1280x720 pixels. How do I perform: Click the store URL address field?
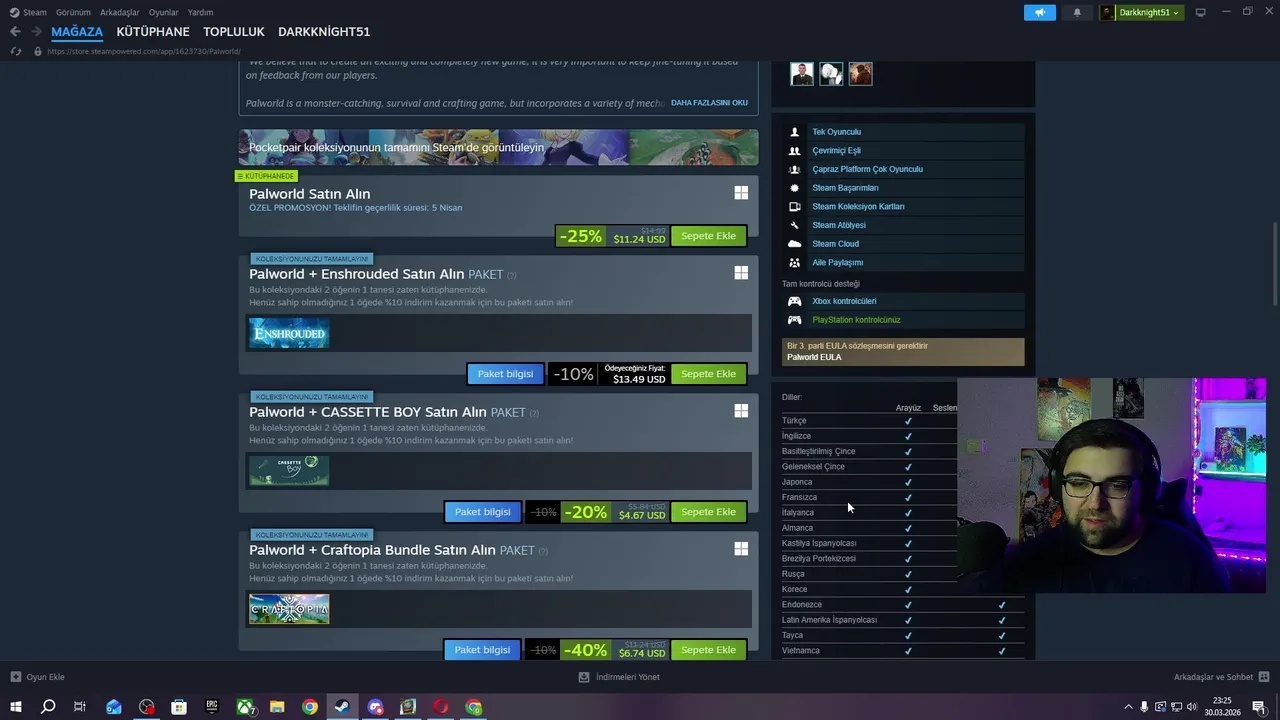click(144, 51)
